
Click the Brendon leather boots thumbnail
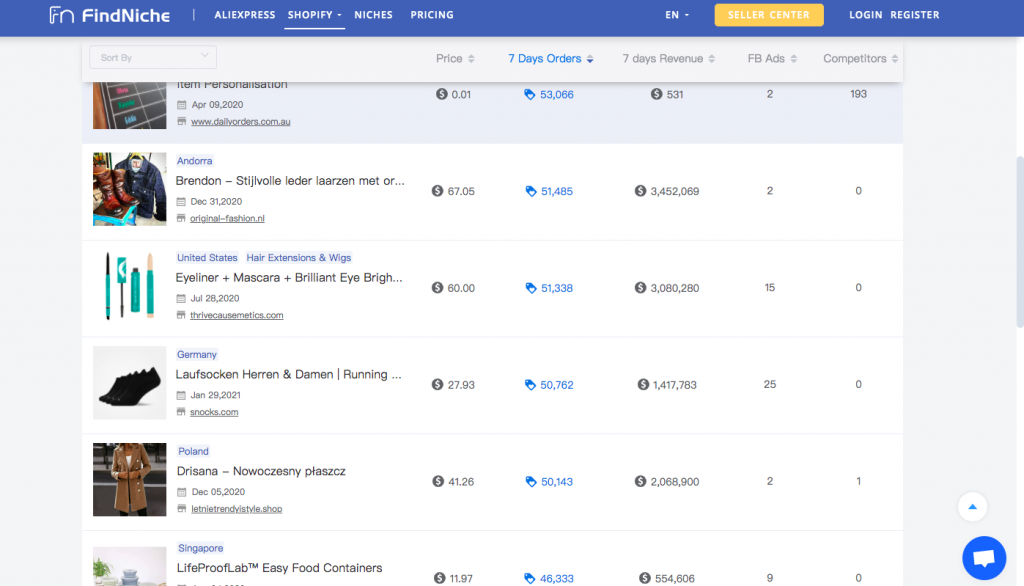tap(129, 189)
